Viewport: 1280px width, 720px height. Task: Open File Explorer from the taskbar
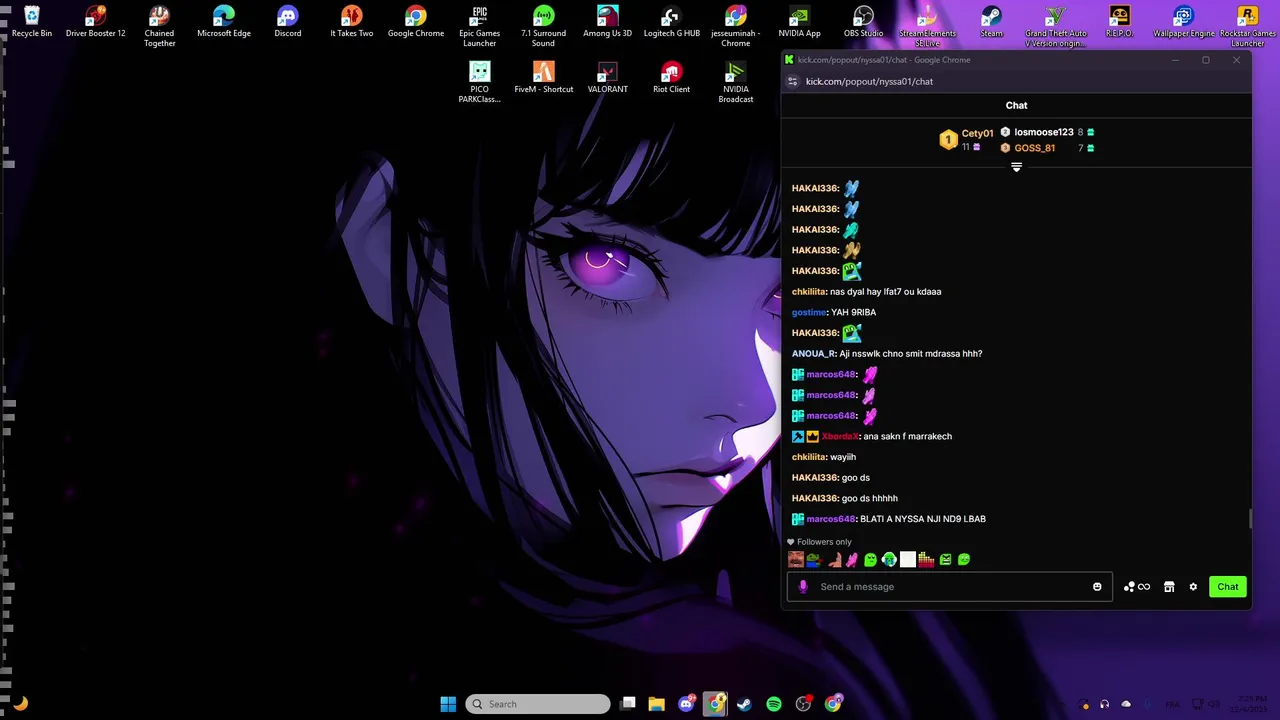tap(656, 704)
